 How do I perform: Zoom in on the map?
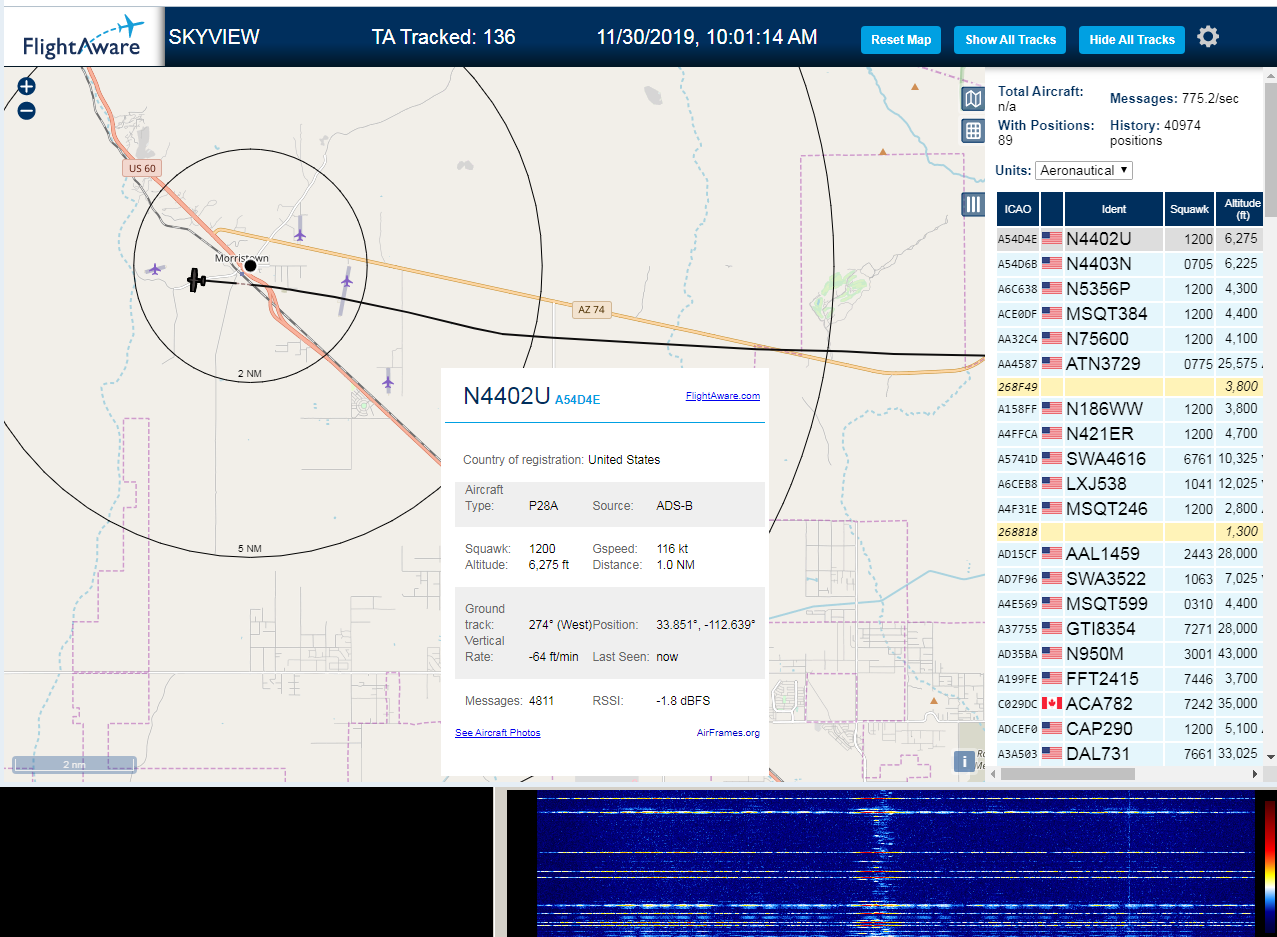coord(27,87)
